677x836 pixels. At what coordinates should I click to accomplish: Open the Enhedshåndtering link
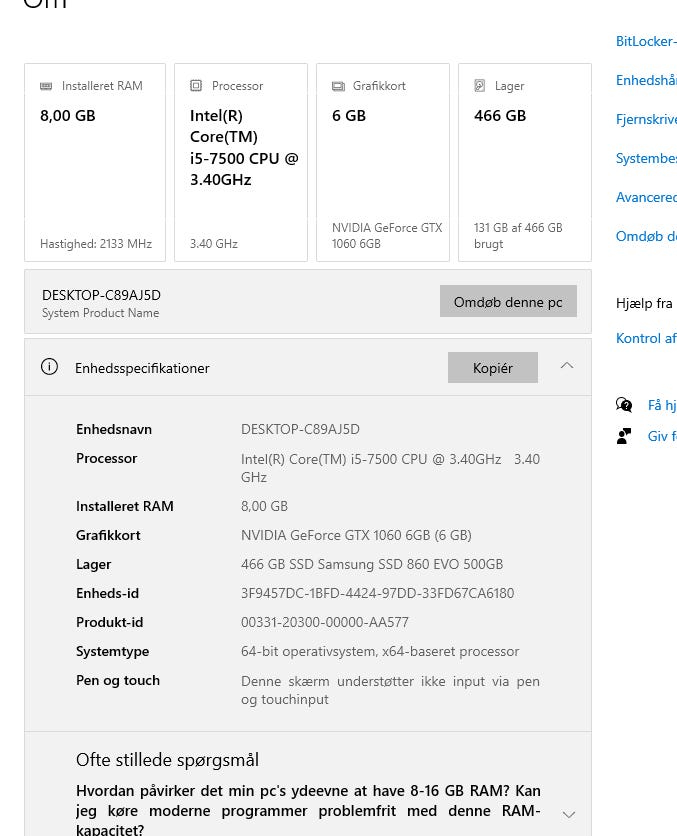click(646, 80)
